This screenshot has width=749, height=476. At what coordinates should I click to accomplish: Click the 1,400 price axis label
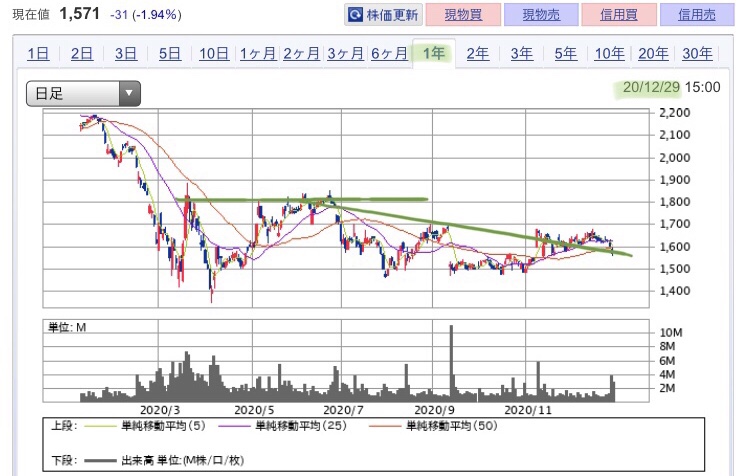674,291
